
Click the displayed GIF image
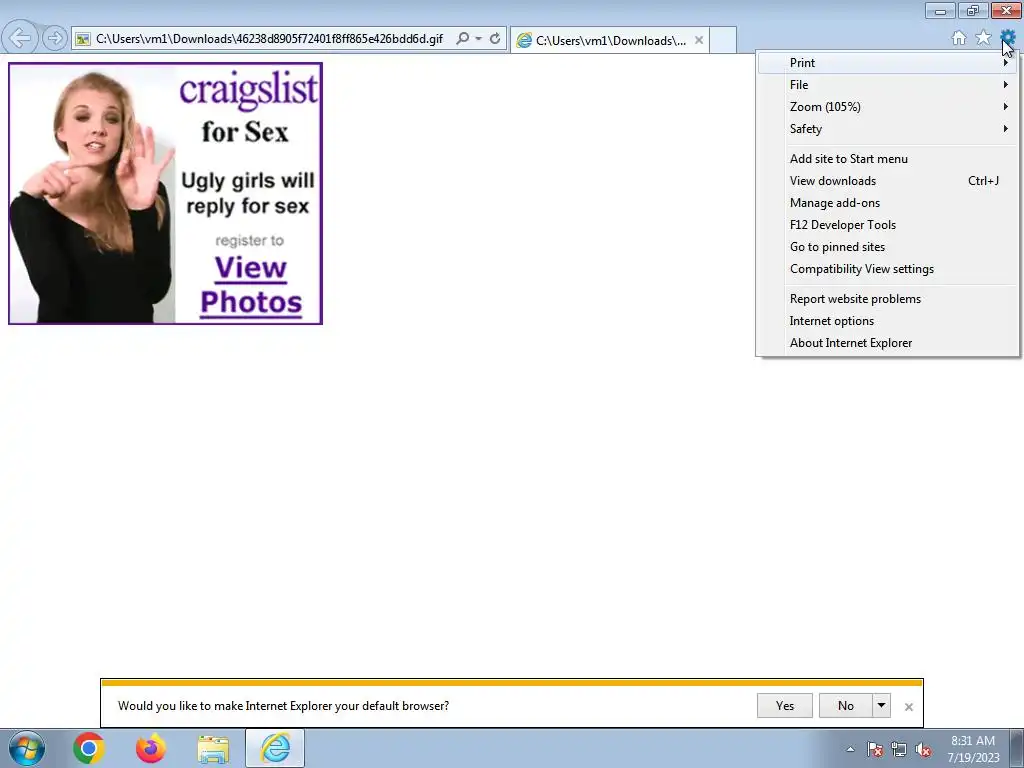tap(165, 193)
